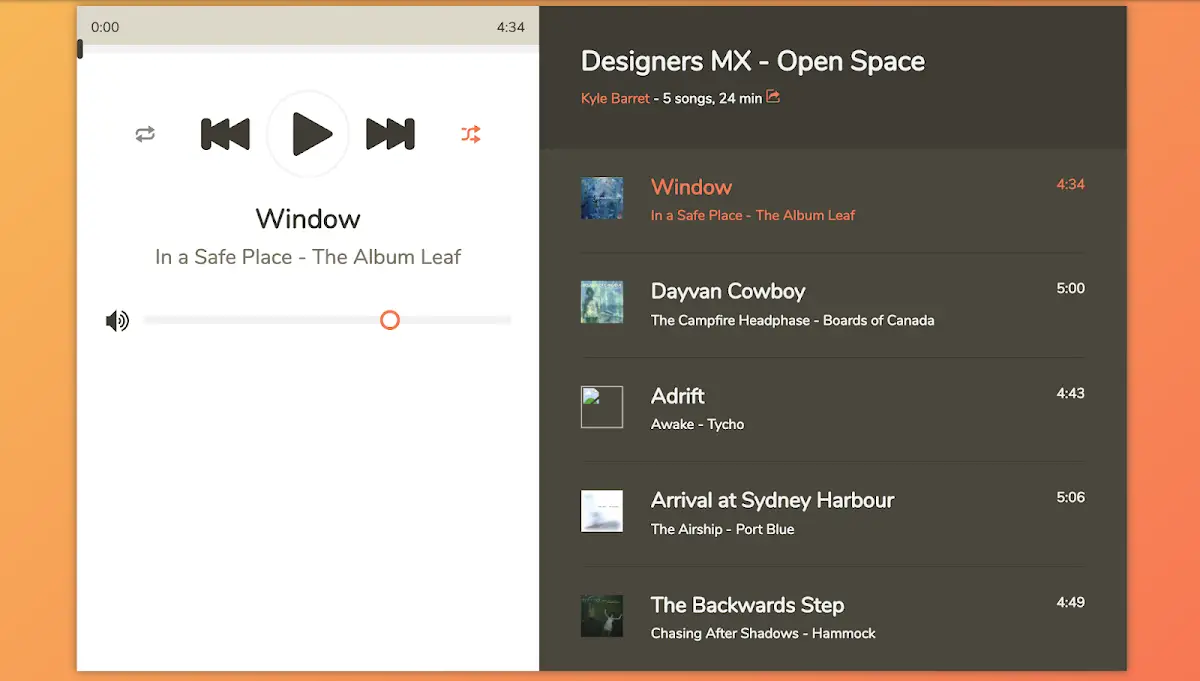Skip to the previous track
Screen dimensions: 1200x681
[225, 134]
